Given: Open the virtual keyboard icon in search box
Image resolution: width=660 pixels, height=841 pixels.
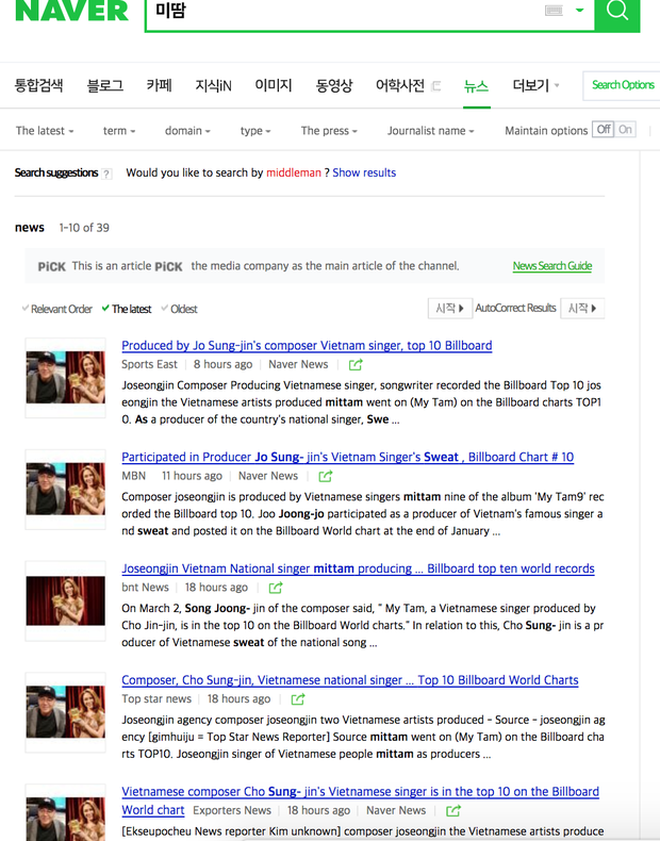Looking at the screenshot, I should click(x=554, y=10).
